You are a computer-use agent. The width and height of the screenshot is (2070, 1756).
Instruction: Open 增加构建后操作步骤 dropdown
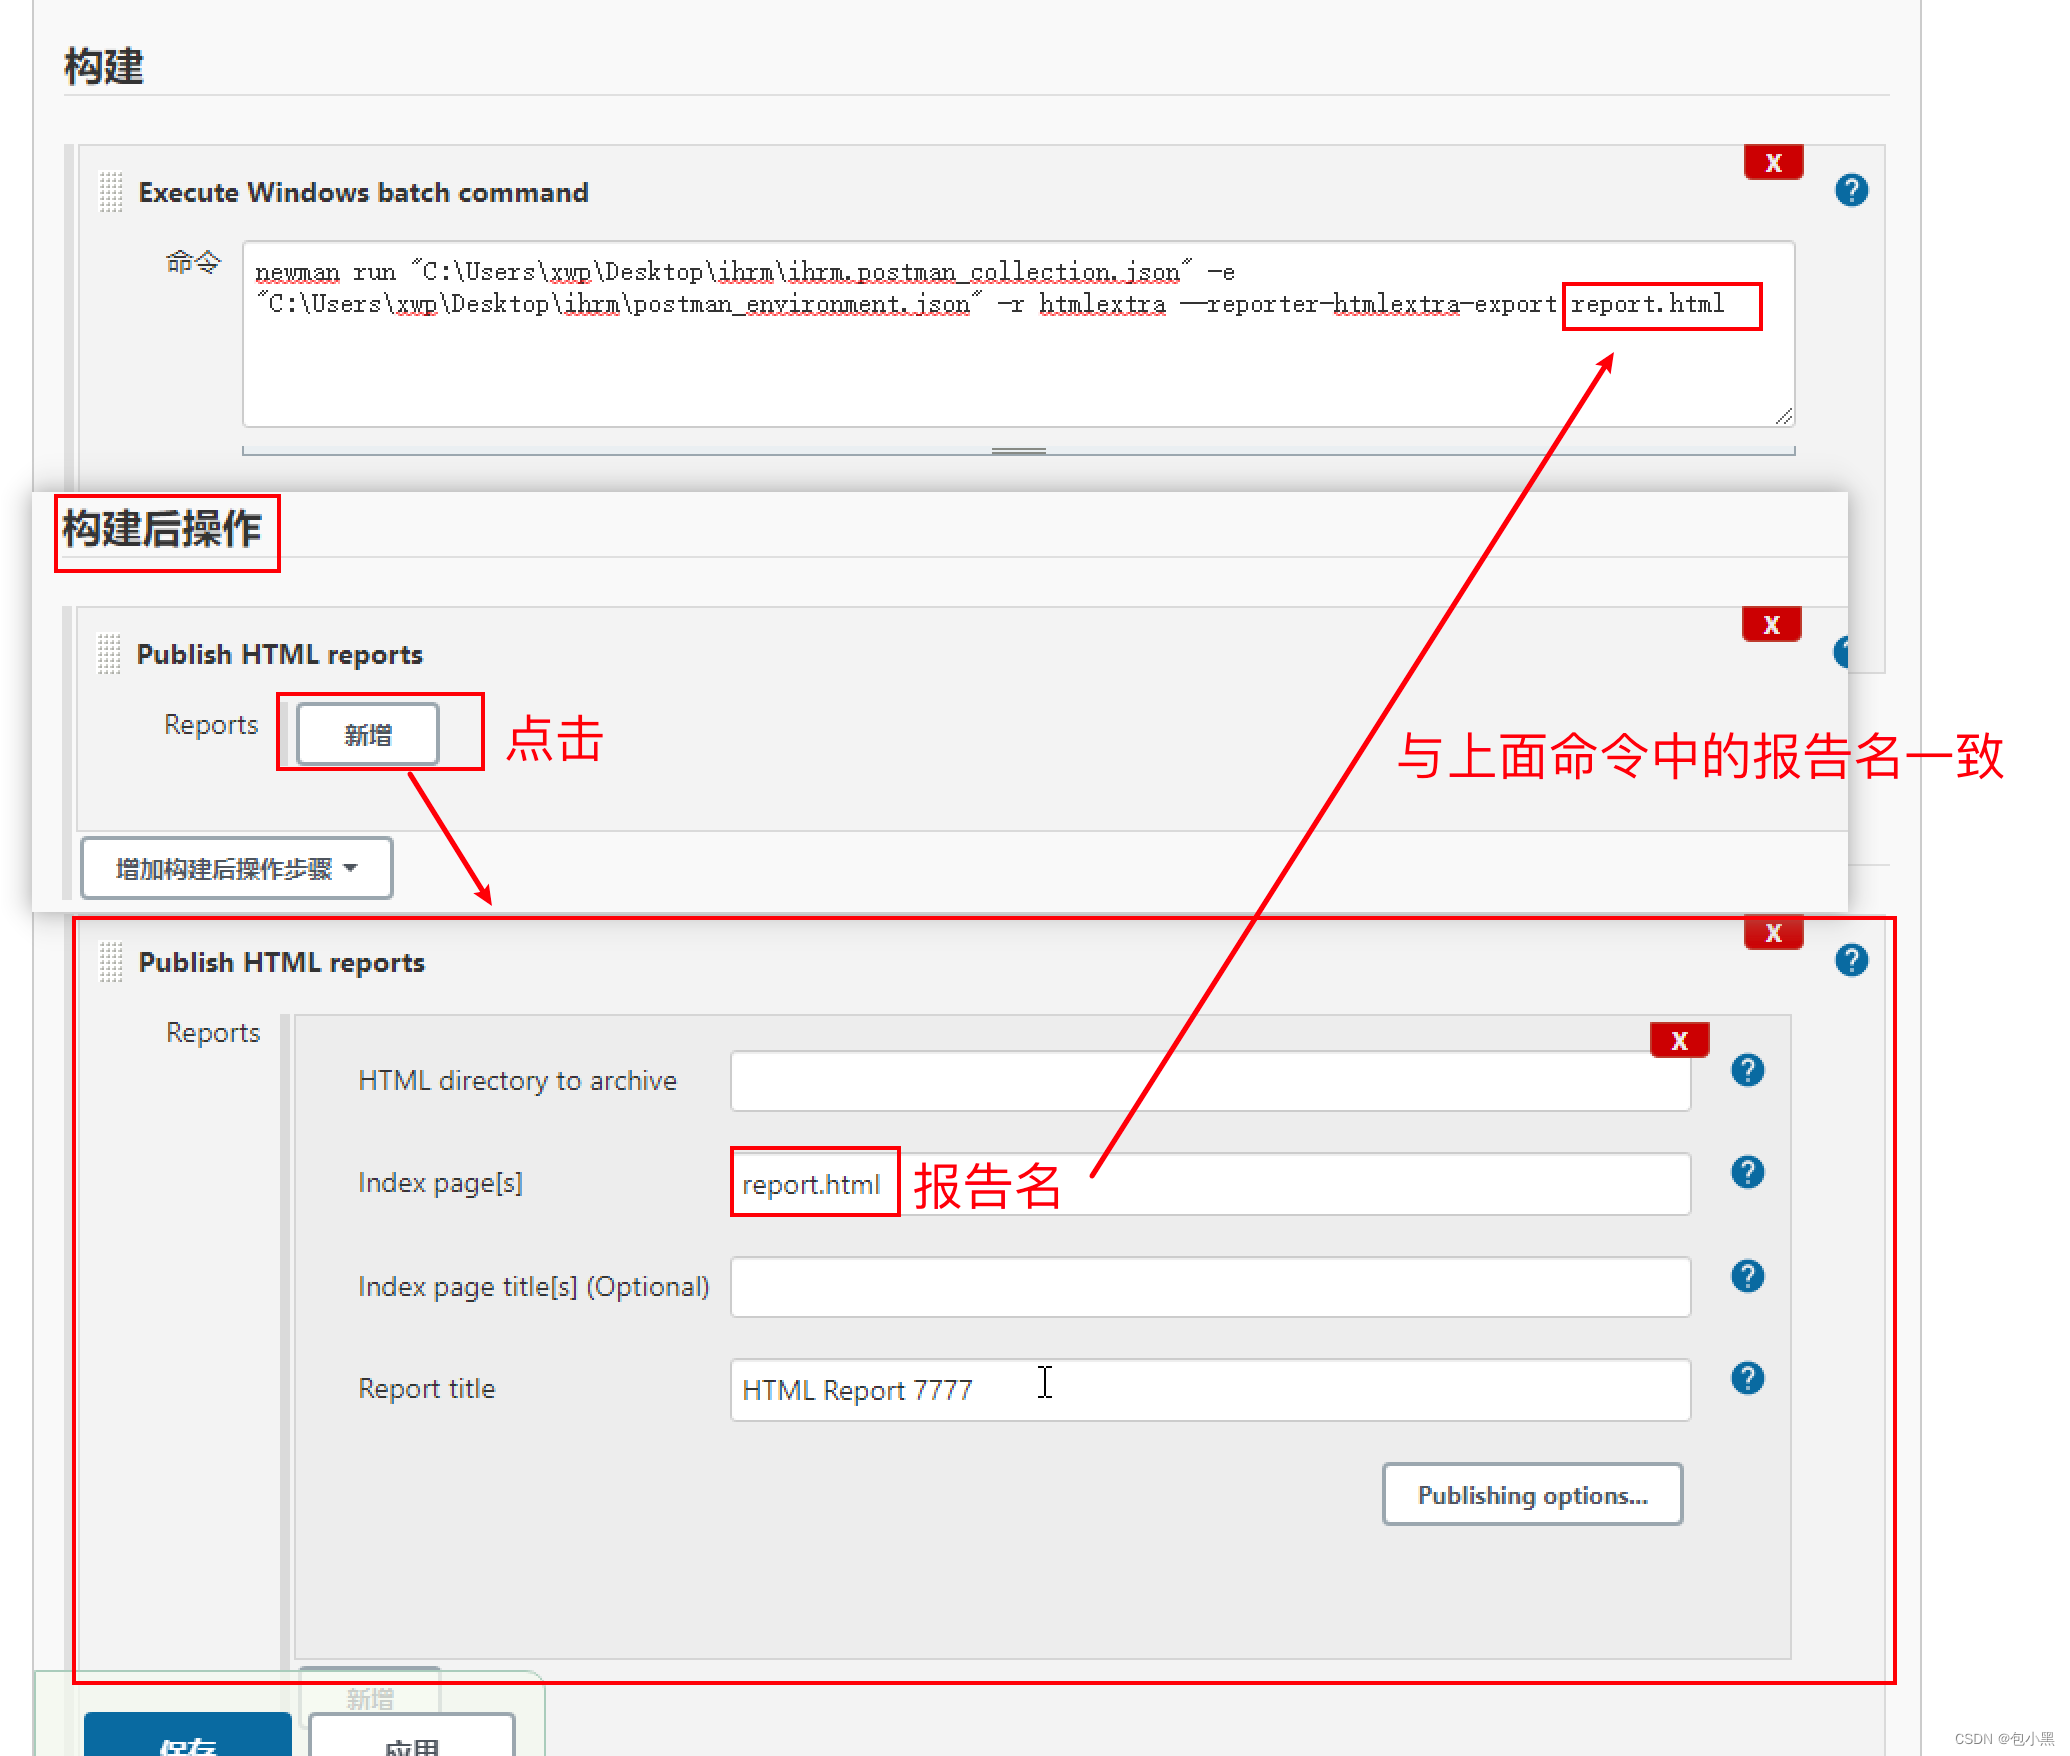236,868
